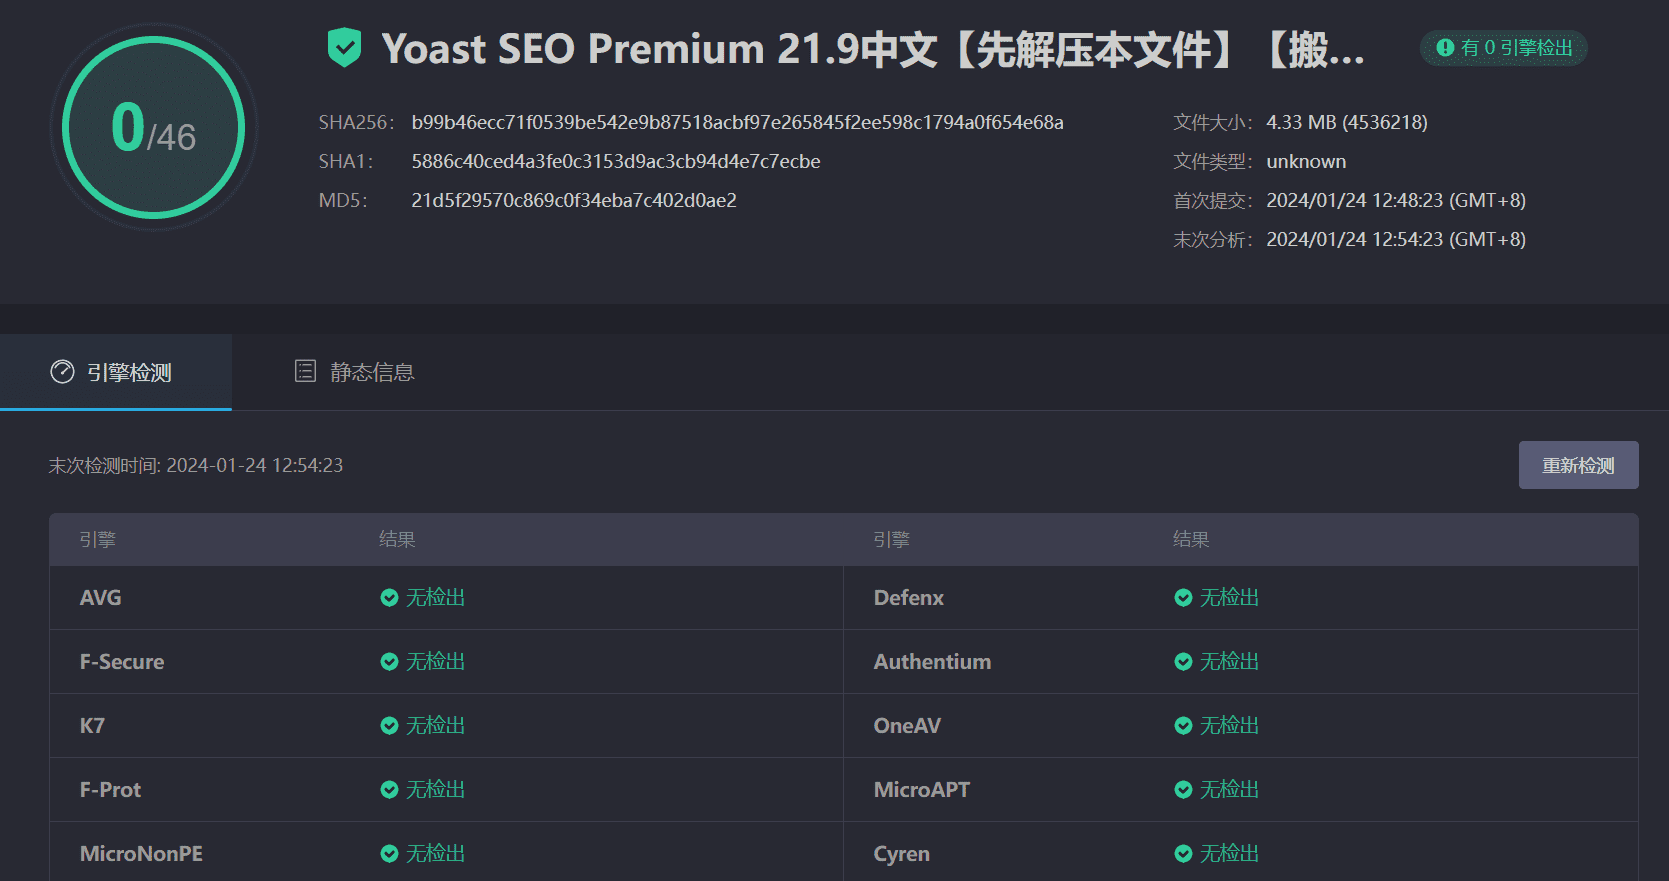The height and width of the screenshot is (881, 1669).
Task: Click the F-Prot engine name
Action: (x=110, y=789)
